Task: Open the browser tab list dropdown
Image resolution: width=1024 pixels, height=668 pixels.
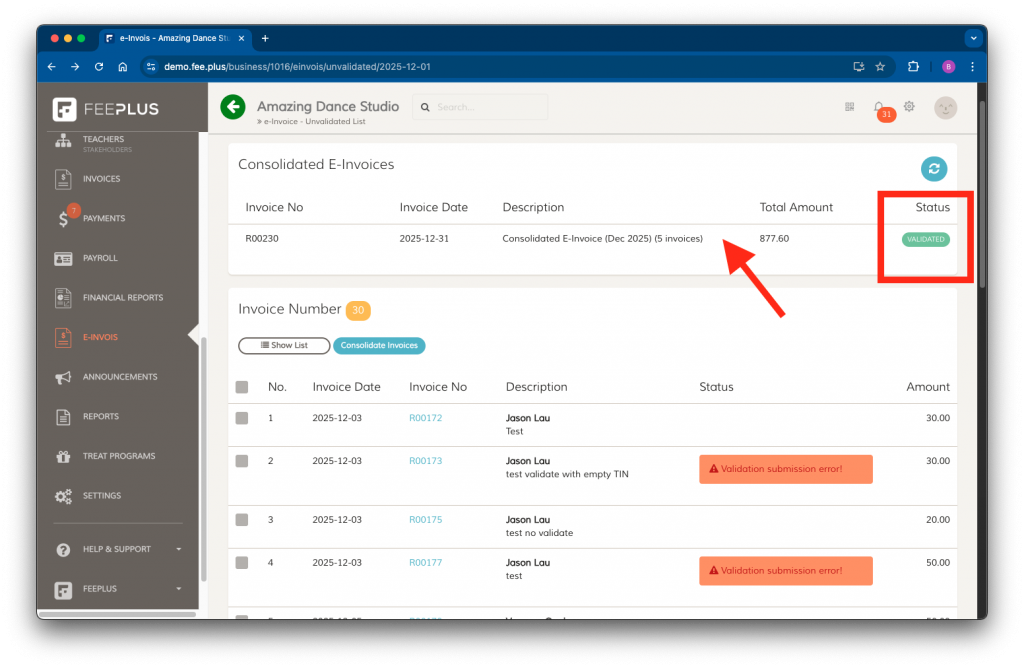Action: (972, 38)
